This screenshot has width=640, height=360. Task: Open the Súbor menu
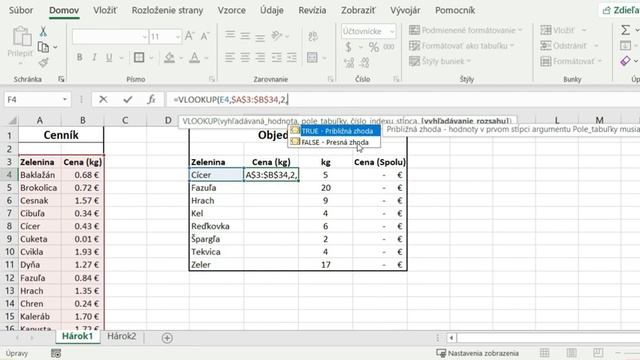coord(21,10)
